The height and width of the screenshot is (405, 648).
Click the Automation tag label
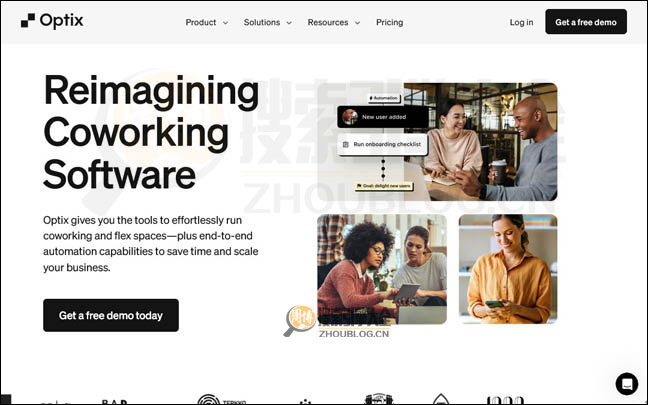tap(384, 98)
